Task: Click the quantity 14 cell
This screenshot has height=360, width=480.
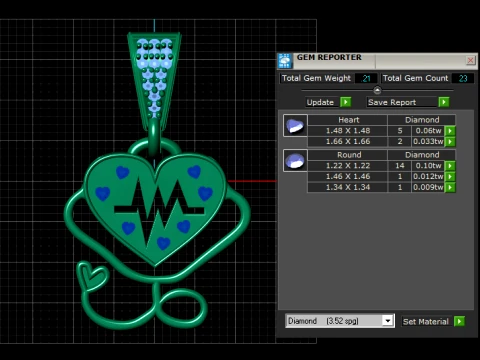Action: click(x=400, y=166)
